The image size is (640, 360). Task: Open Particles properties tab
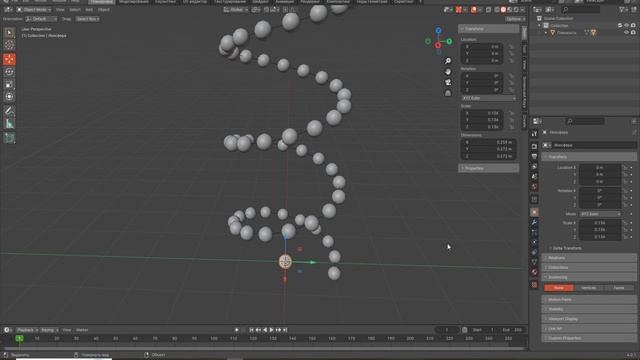(x=534, y=232)
